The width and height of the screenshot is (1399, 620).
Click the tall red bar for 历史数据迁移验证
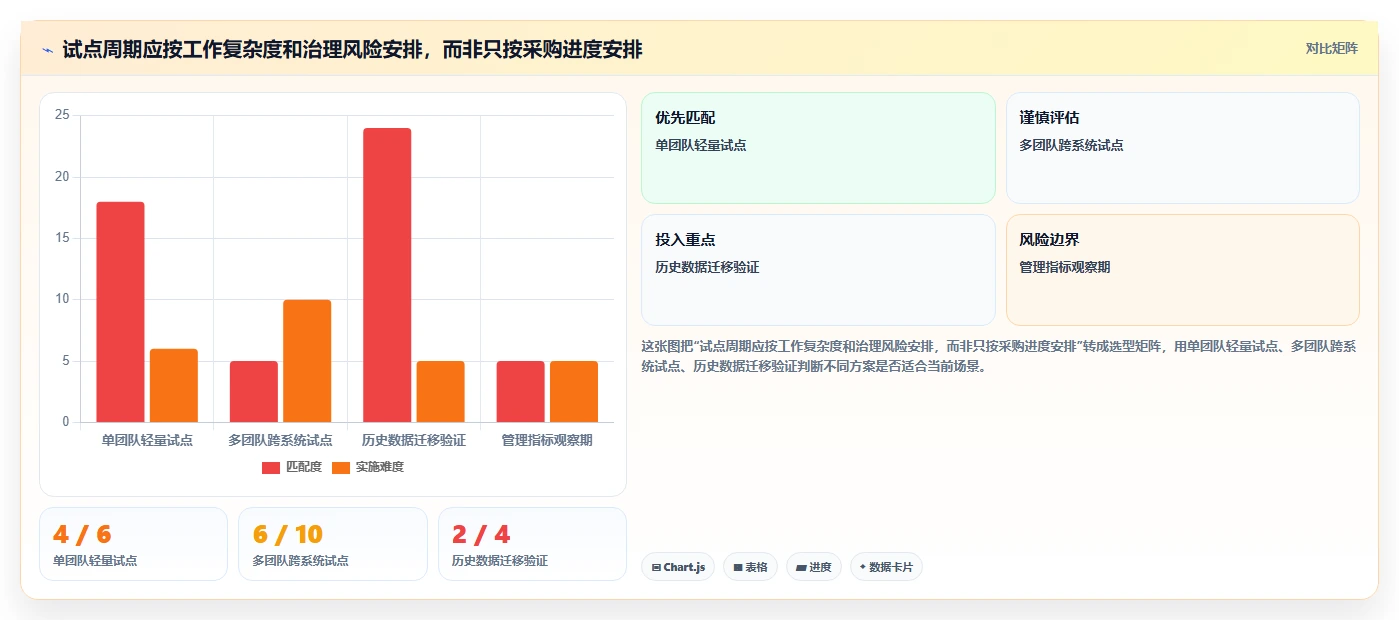(387, 275)
